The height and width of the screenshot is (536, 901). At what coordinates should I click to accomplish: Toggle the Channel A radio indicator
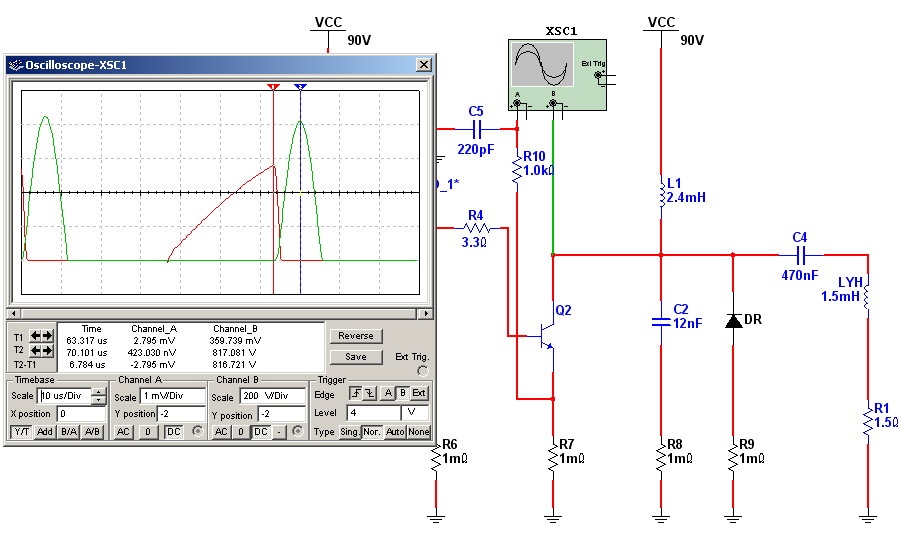(196, 432)
